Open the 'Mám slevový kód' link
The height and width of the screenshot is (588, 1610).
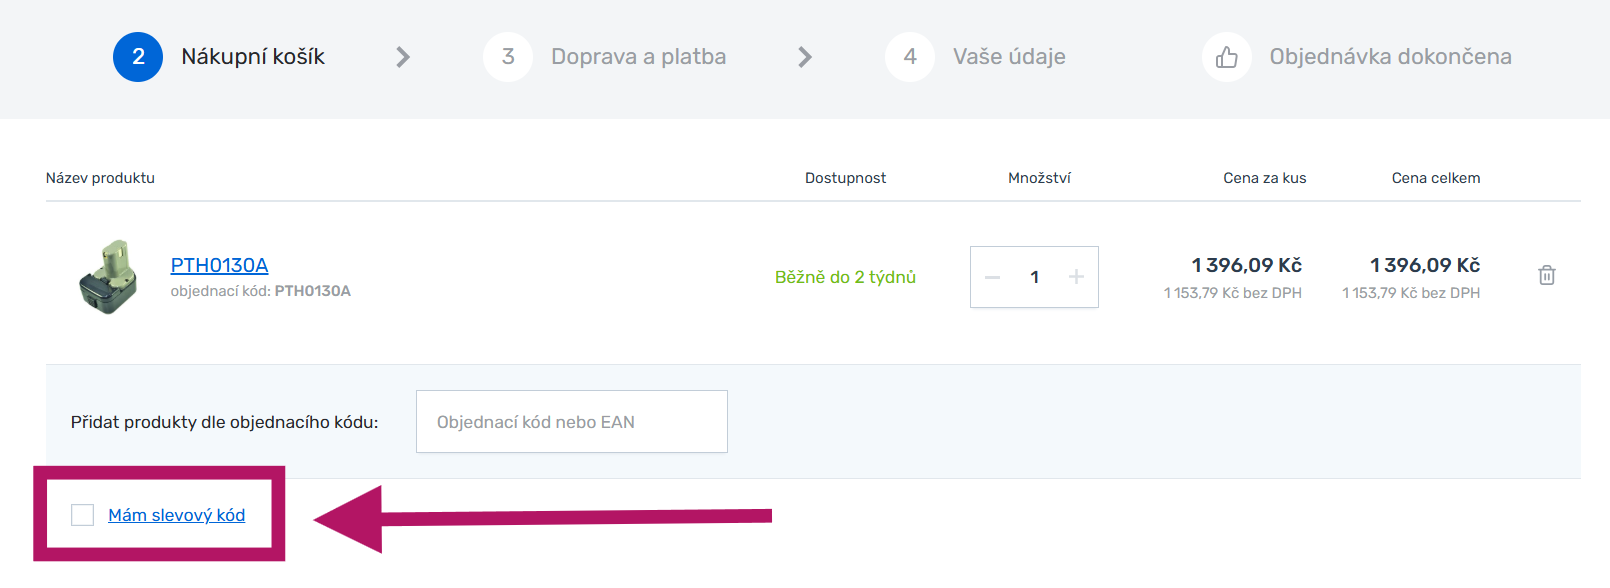177,515
